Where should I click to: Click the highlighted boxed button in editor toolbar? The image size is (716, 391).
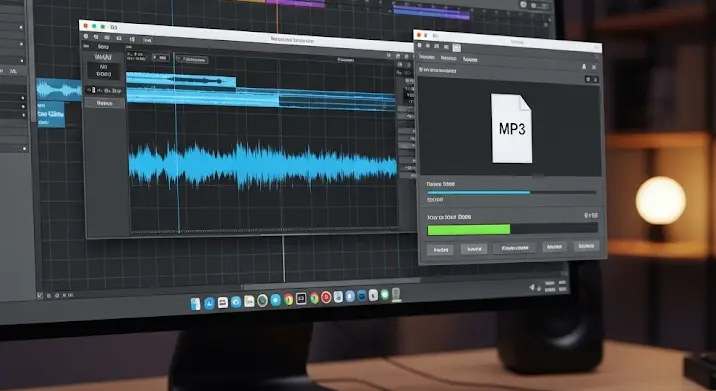point(147,40)
